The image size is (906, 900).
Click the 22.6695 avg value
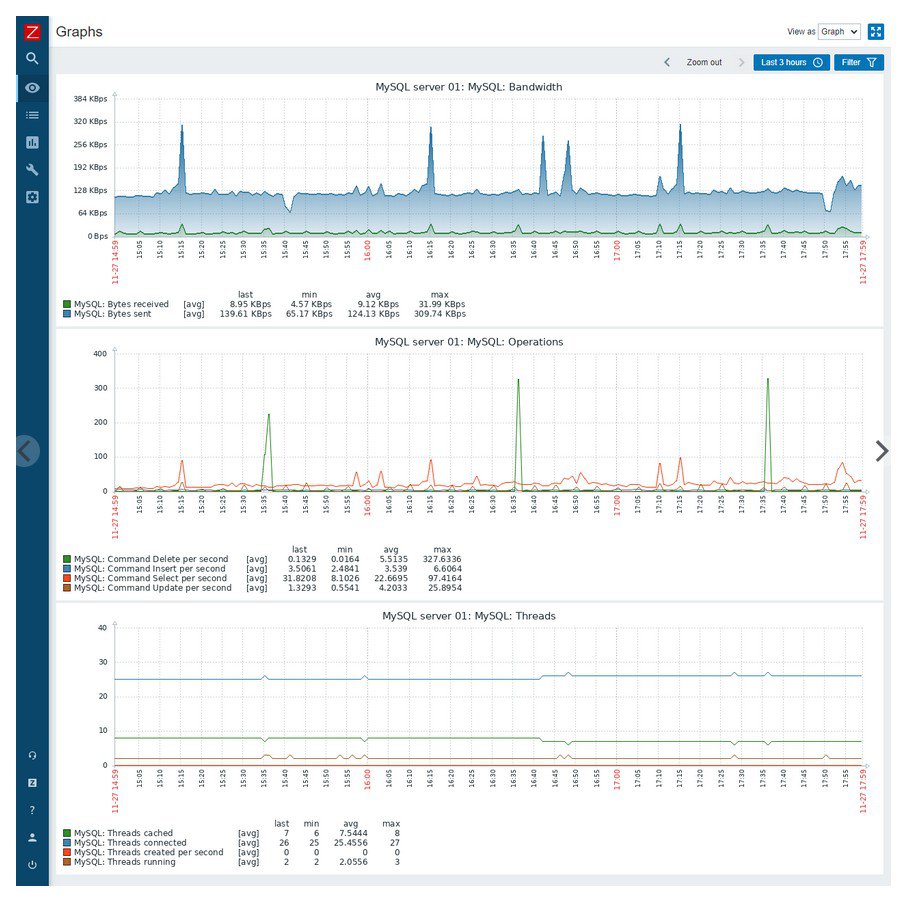click(391, 578)
